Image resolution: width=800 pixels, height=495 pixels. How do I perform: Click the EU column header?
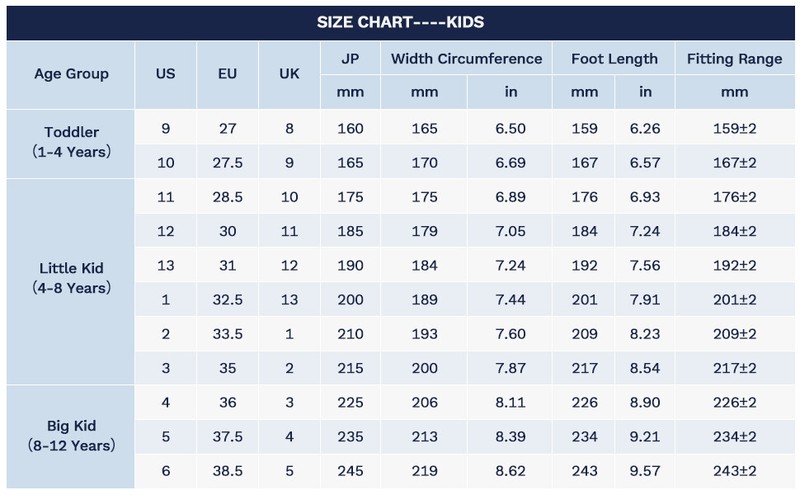(x=228, y=74)
